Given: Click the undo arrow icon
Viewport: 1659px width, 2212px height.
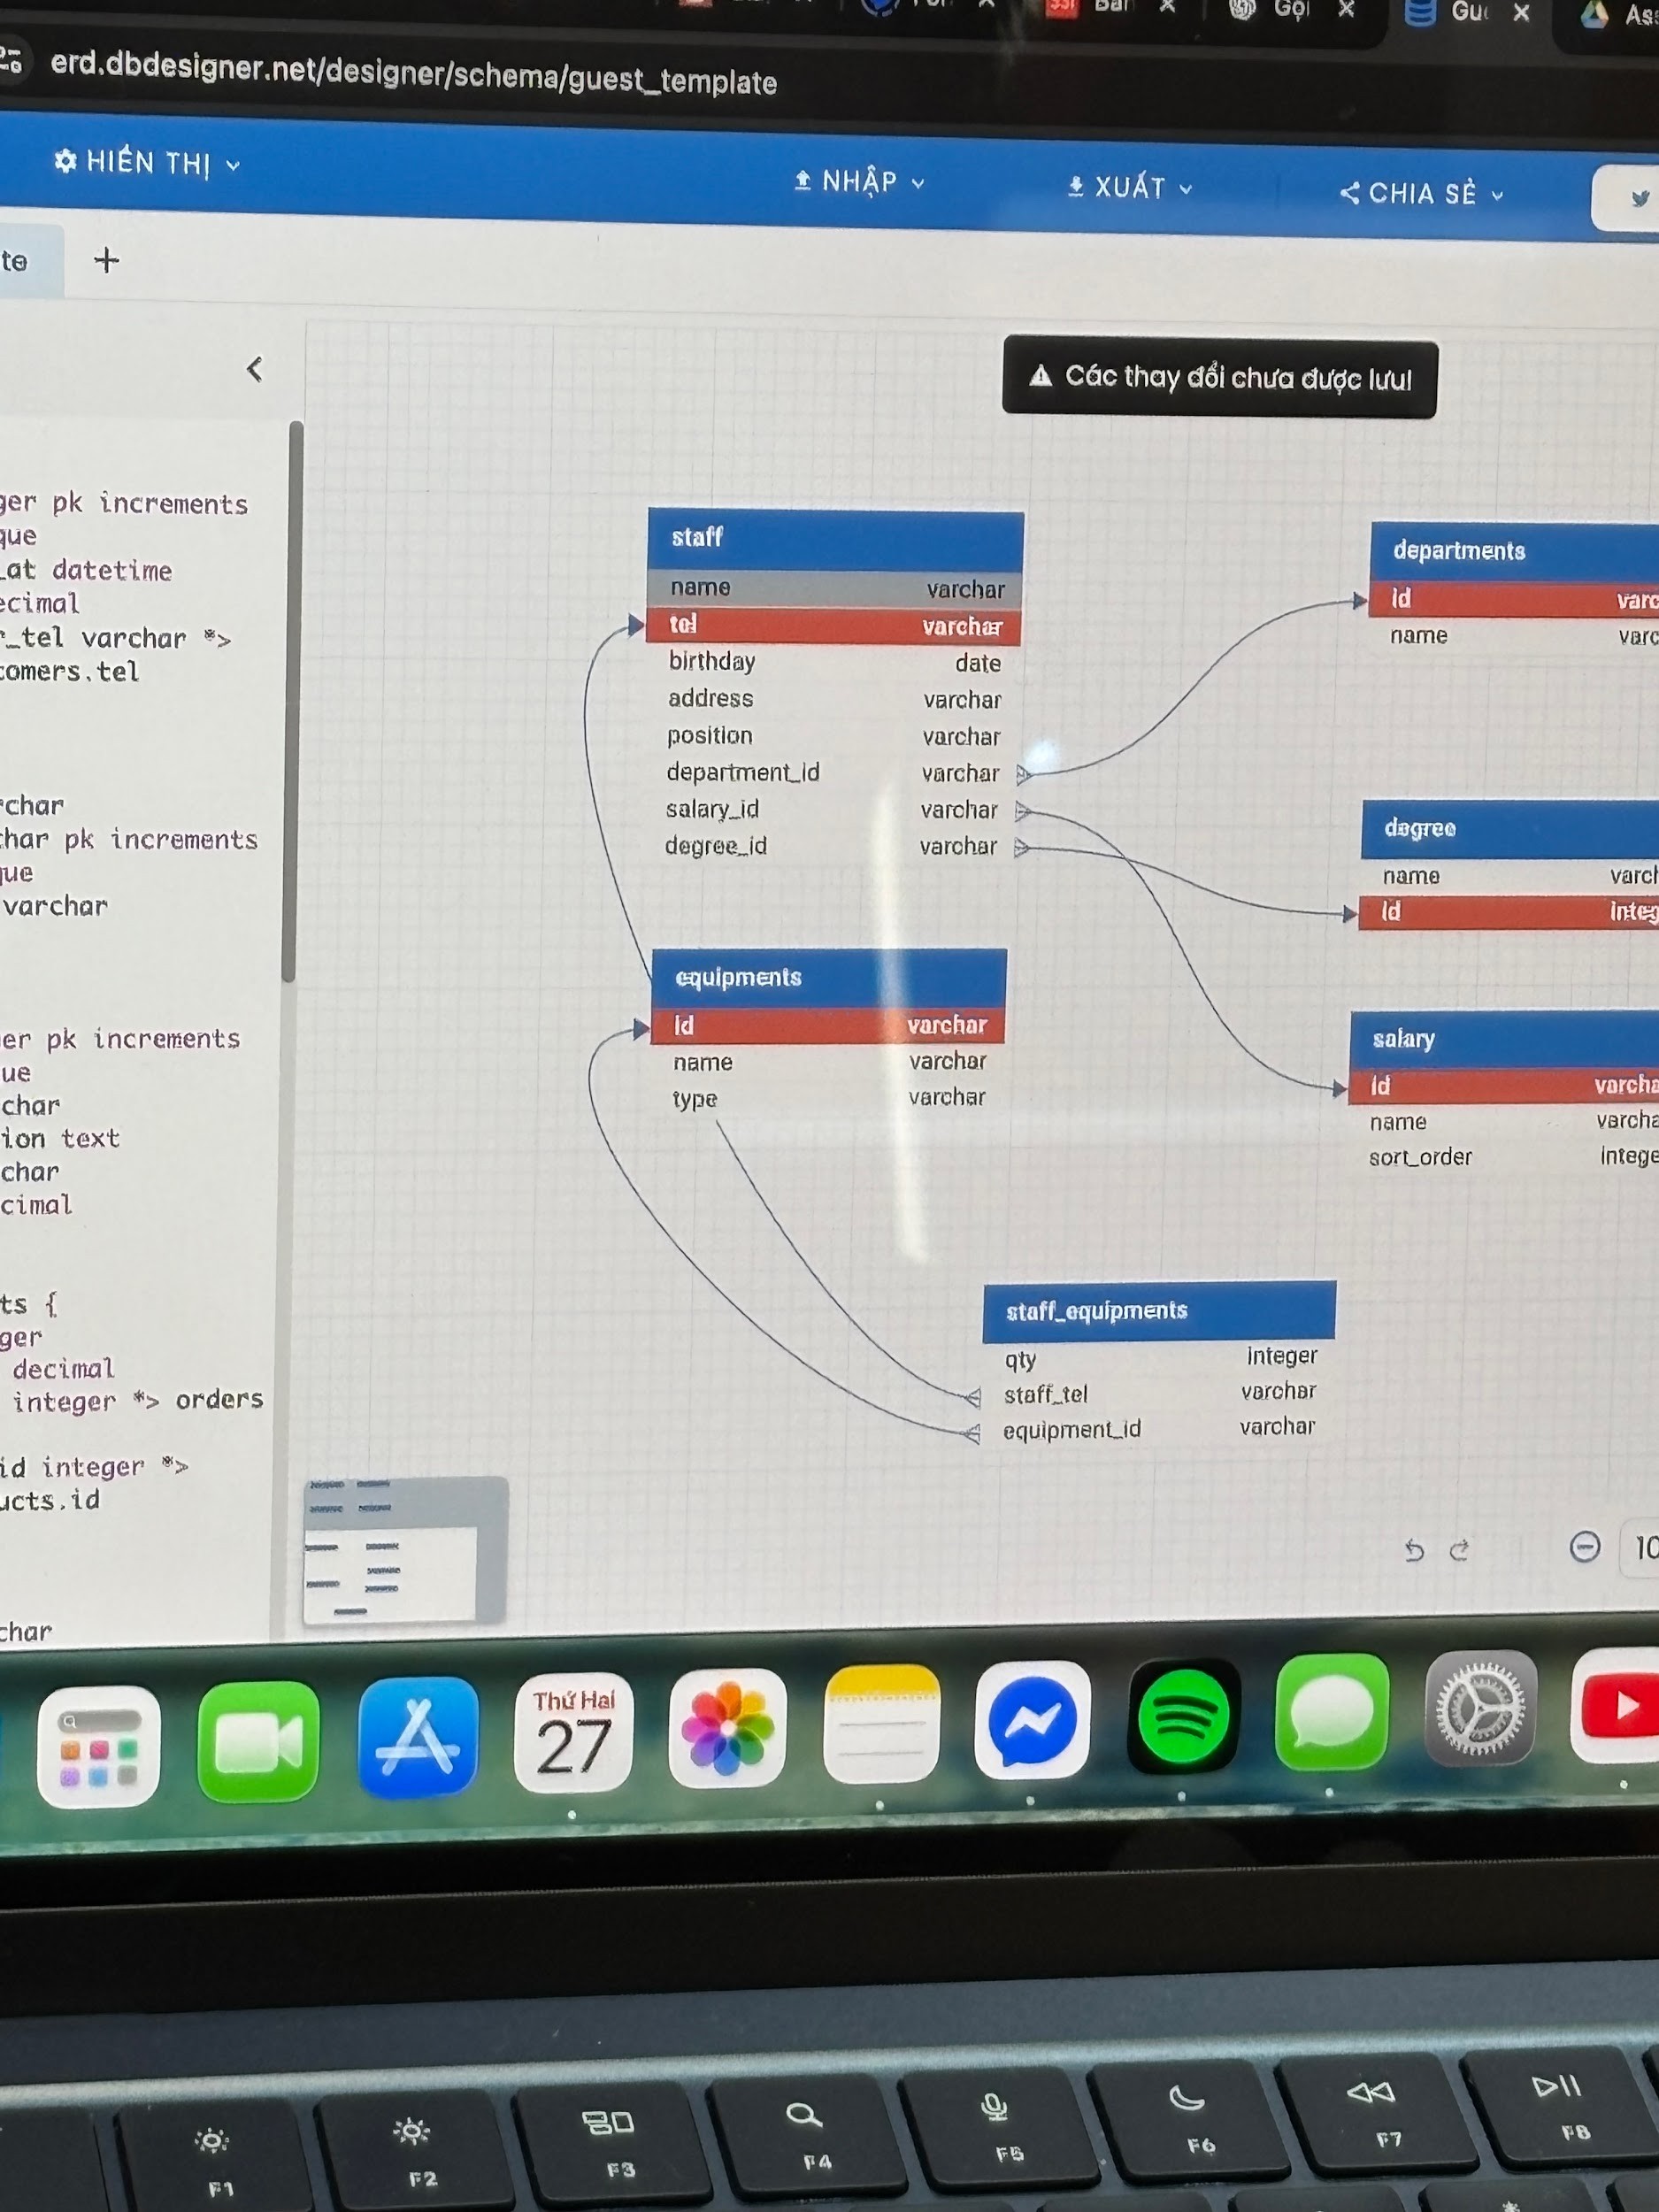Looking at the screenshot, I should (1413, 1550).
